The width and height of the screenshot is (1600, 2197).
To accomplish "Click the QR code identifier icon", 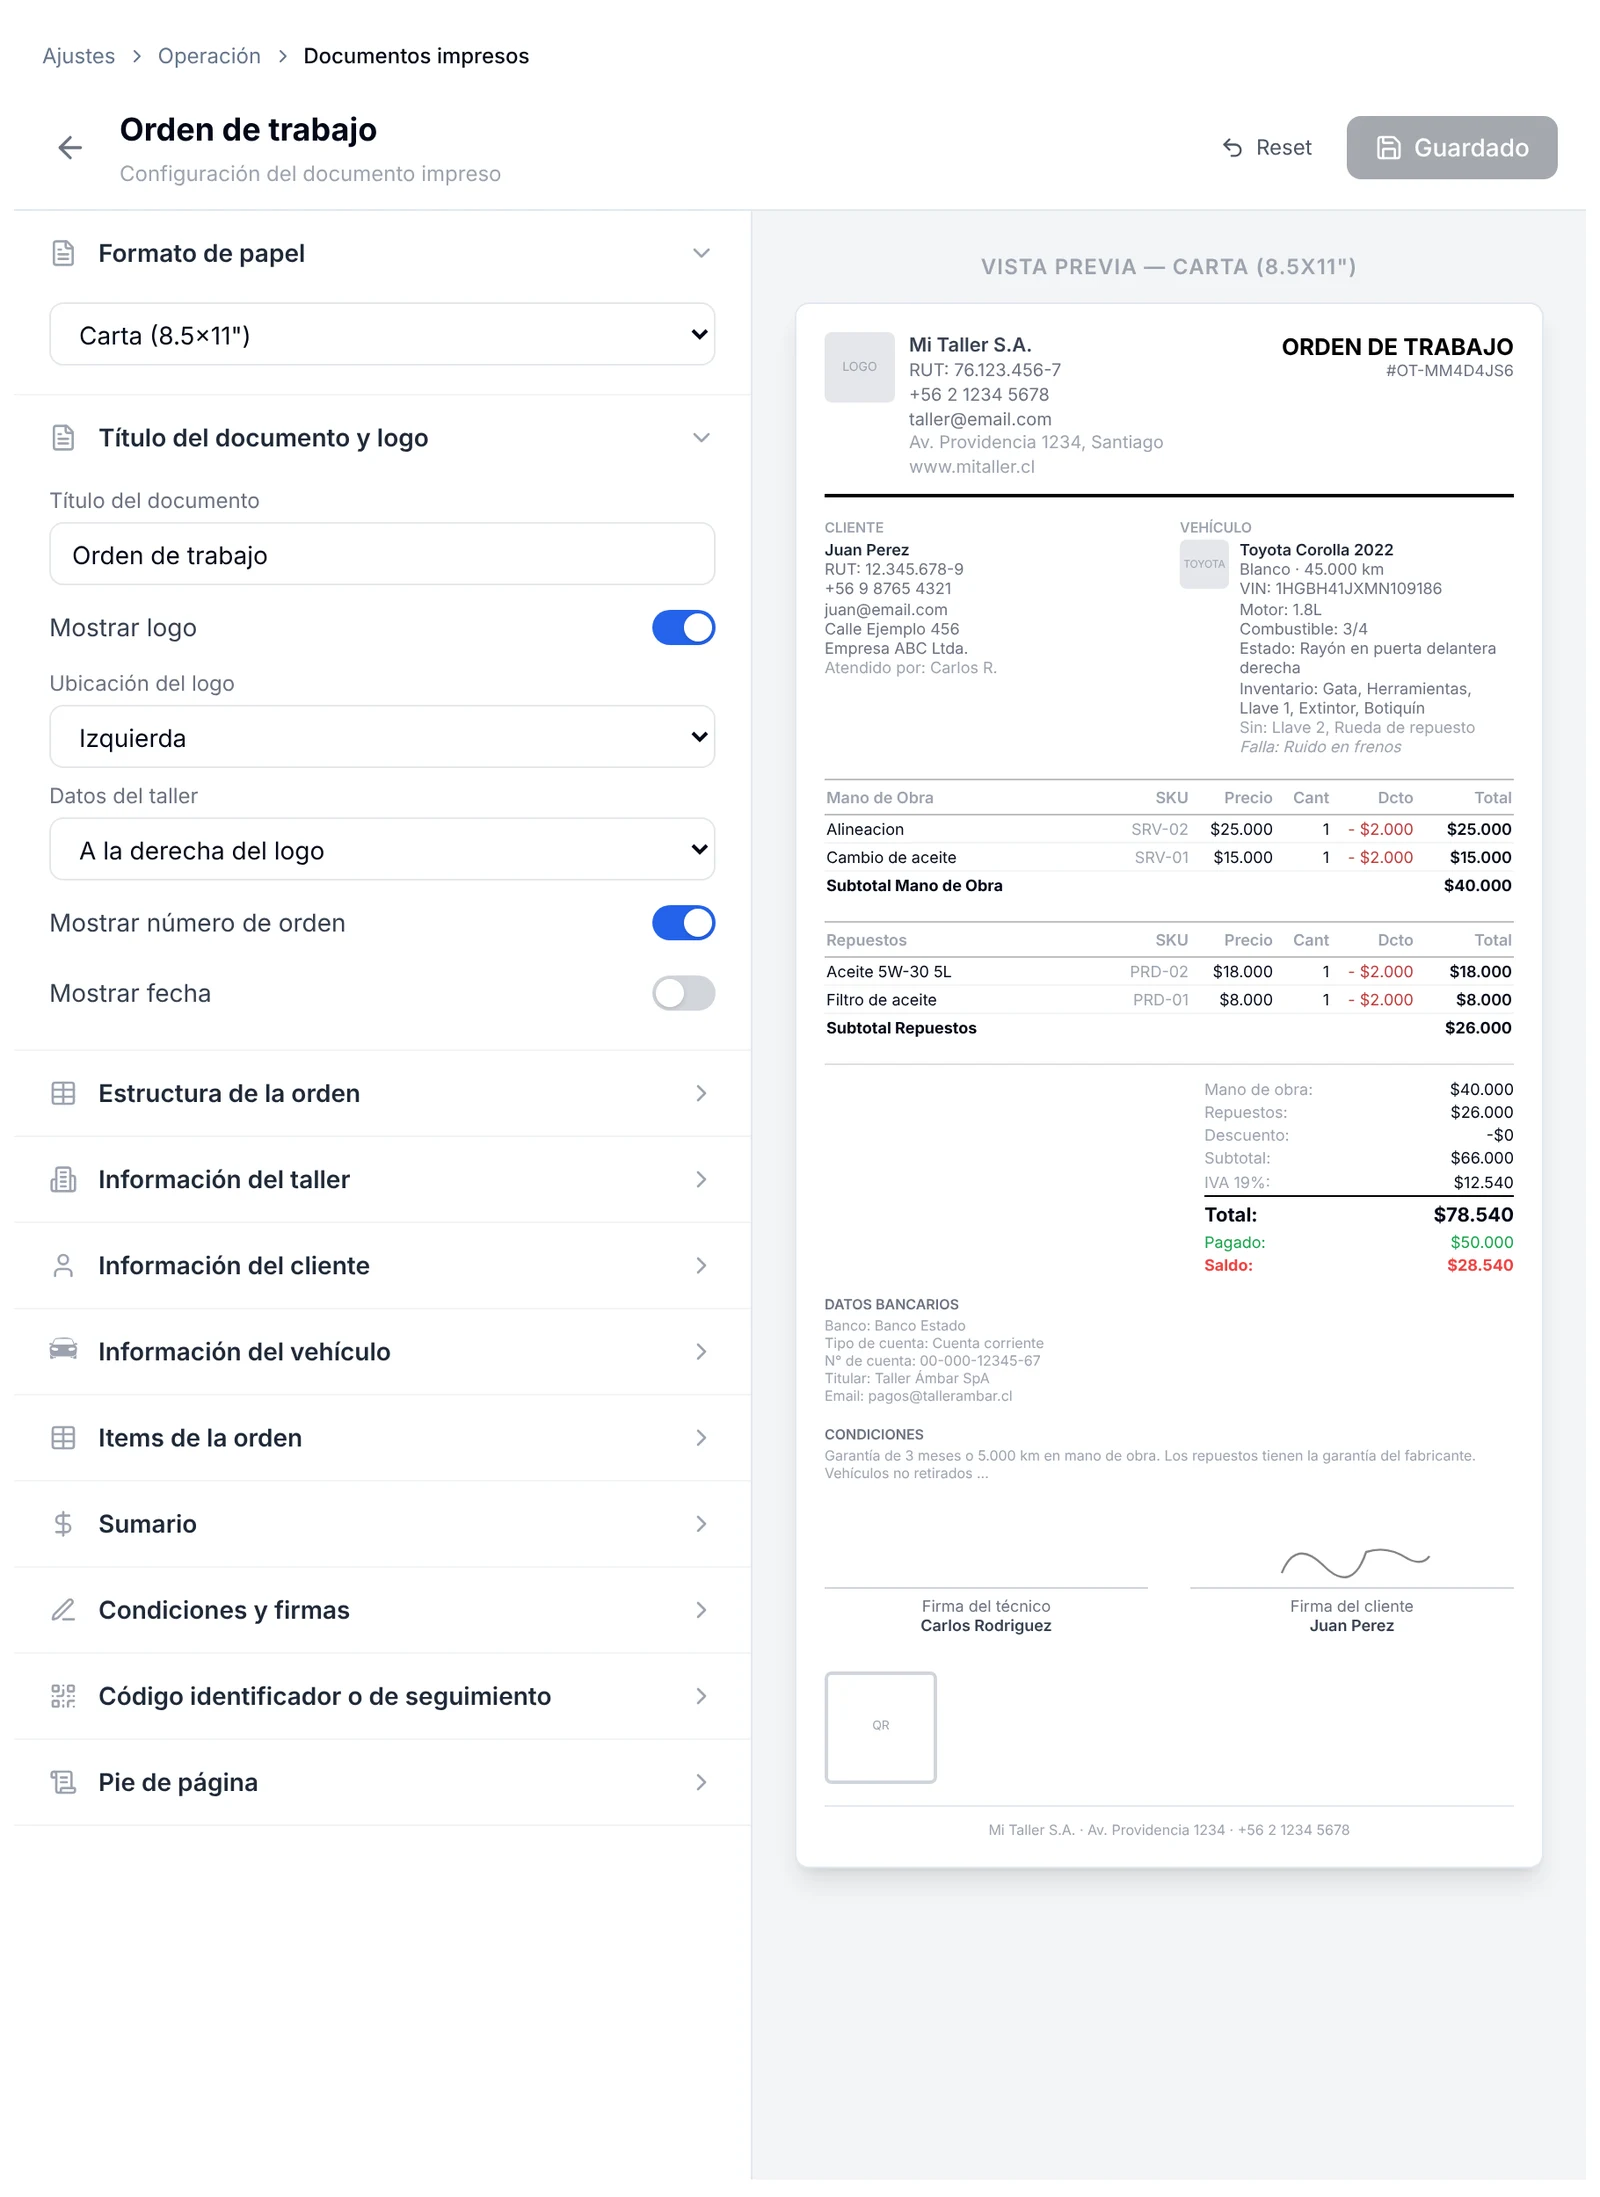I will tap(63, 1695).
